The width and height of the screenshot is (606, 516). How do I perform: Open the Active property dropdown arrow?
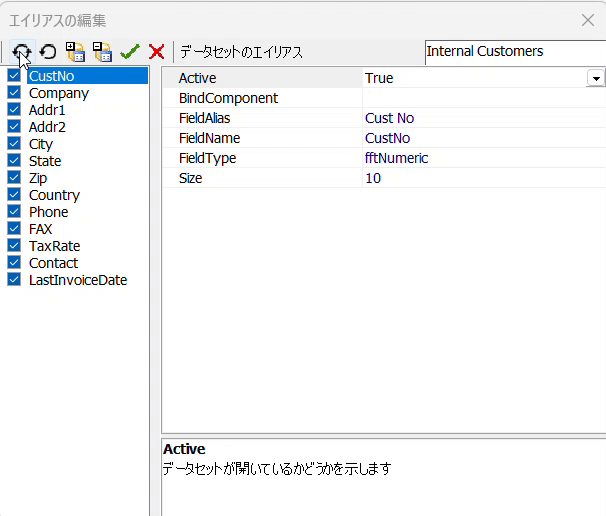coord(596,78)
